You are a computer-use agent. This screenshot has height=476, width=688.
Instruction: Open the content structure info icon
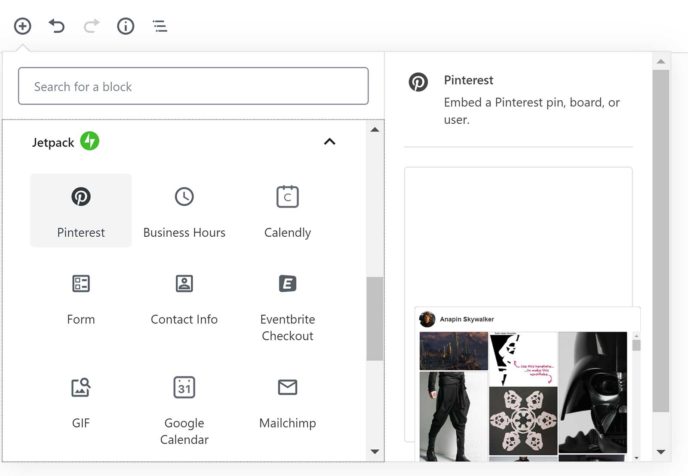pyautogui.click(x=125, y=26)
